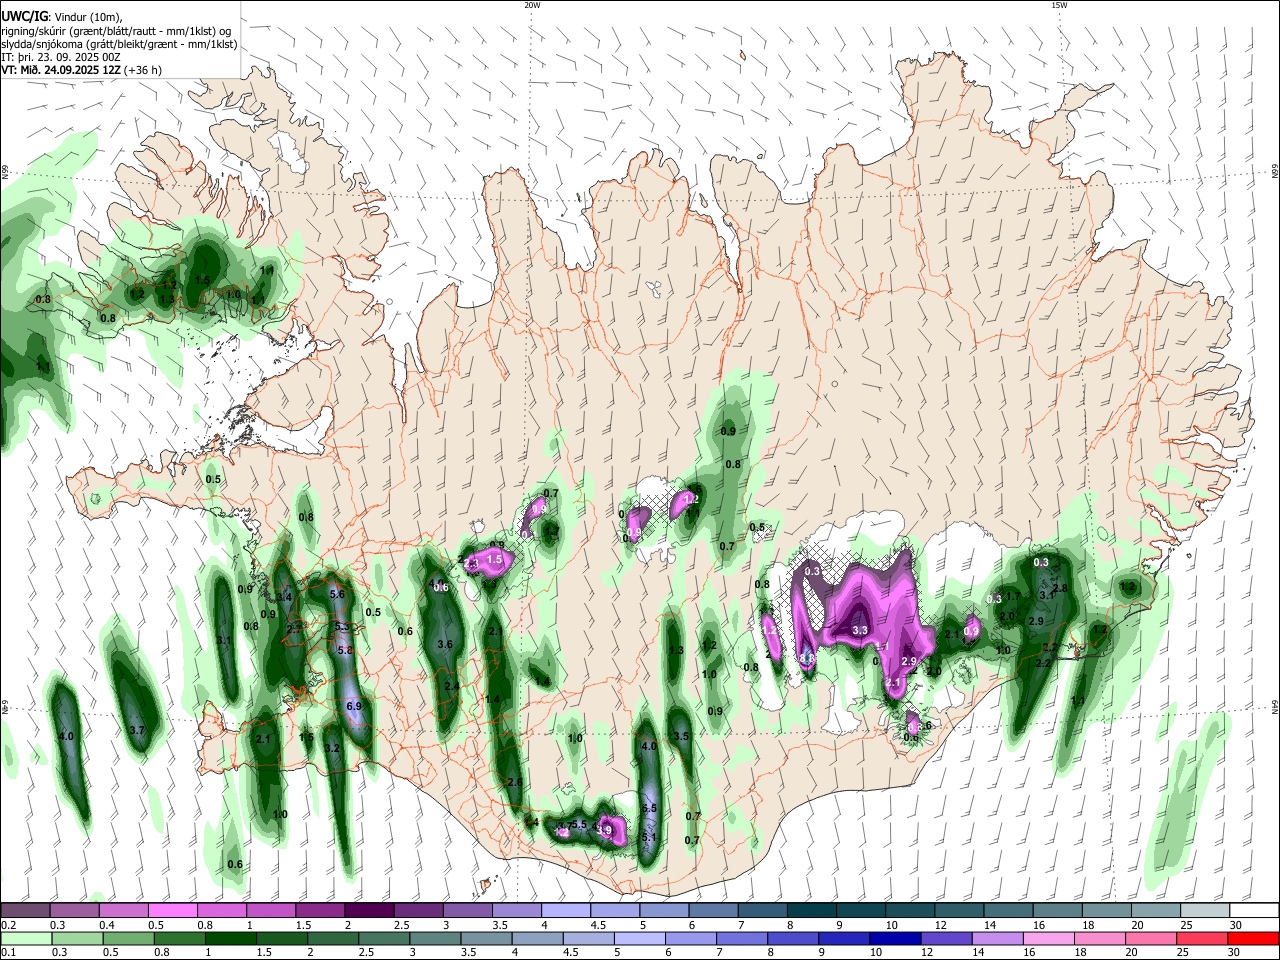Click the 15W longitude label at the top edge
The height and width of the screenshot is (960, 1280).
(x=1059, y=5)
